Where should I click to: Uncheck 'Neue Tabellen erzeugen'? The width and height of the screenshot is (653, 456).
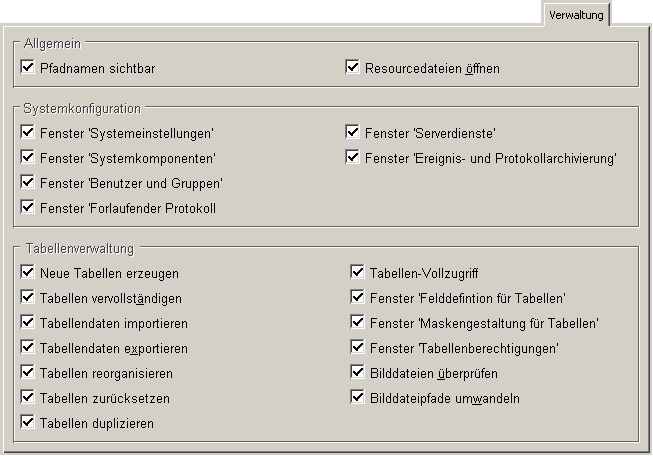pyautogui.click(x=27, y=272)
